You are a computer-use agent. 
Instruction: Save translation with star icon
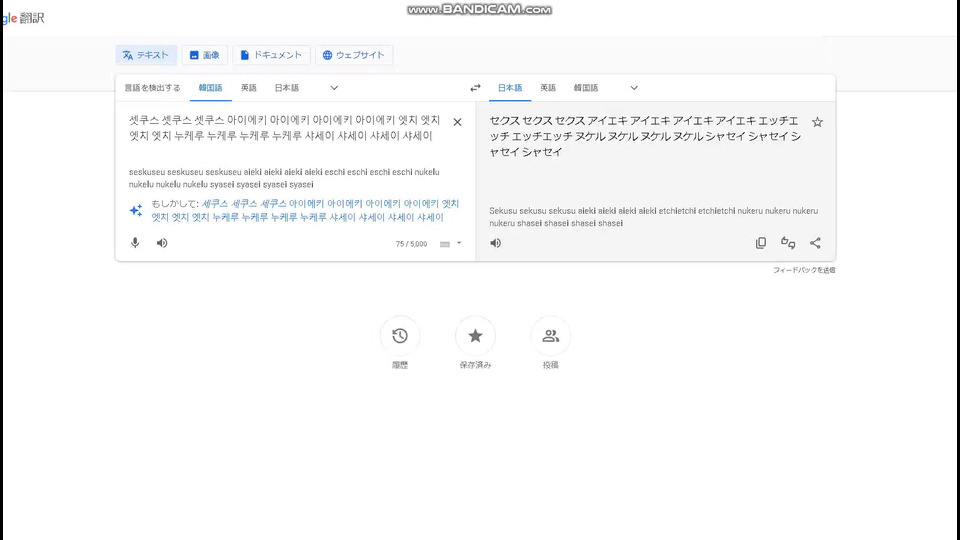817,122
